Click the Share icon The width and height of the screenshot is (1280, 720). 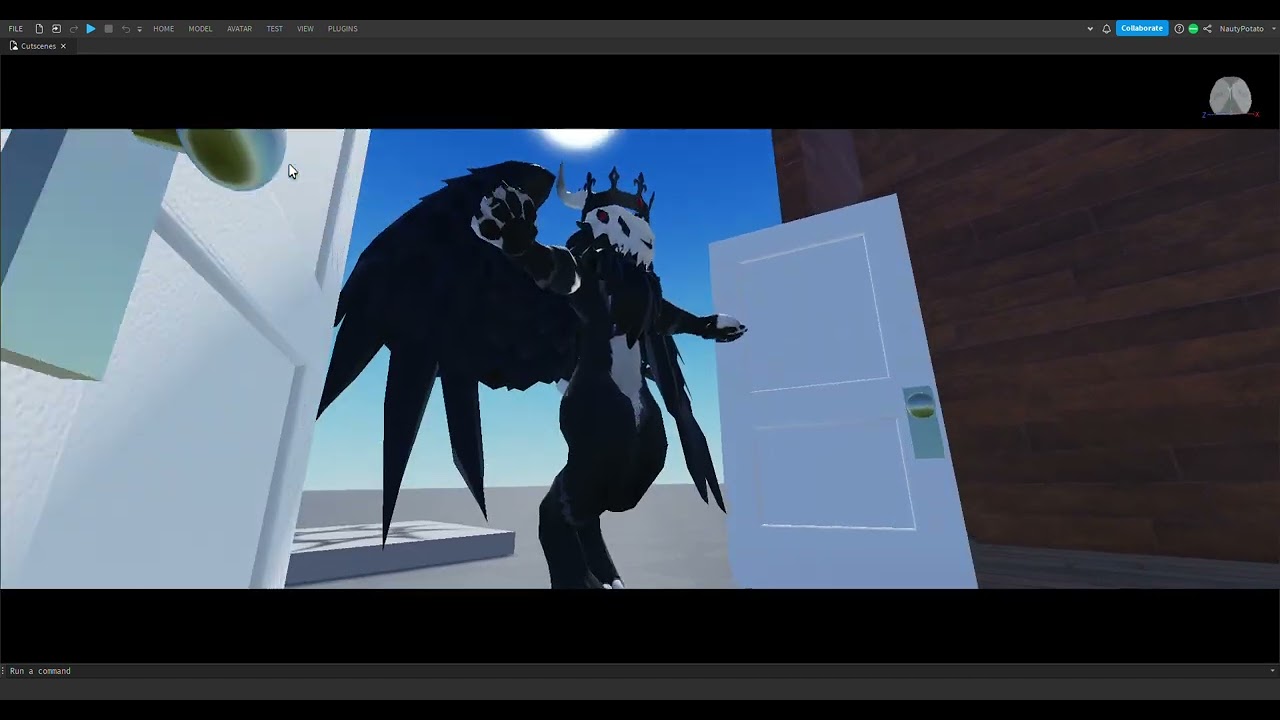click(1207, 29)
